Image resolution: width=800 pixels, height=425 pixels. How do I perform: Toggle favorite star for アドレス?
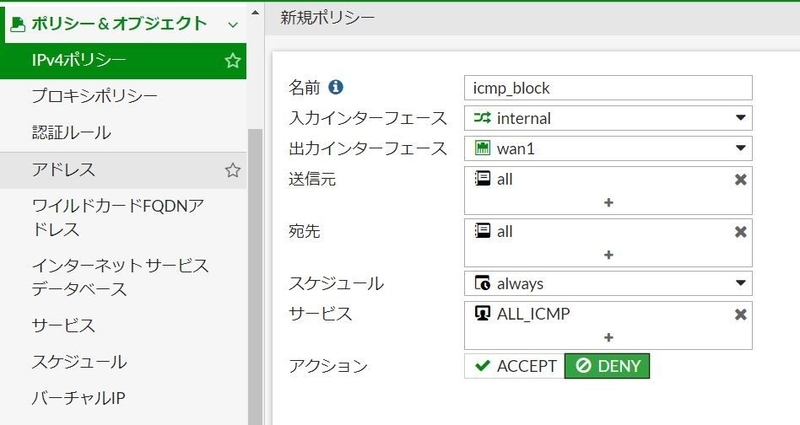click(233, 170)
